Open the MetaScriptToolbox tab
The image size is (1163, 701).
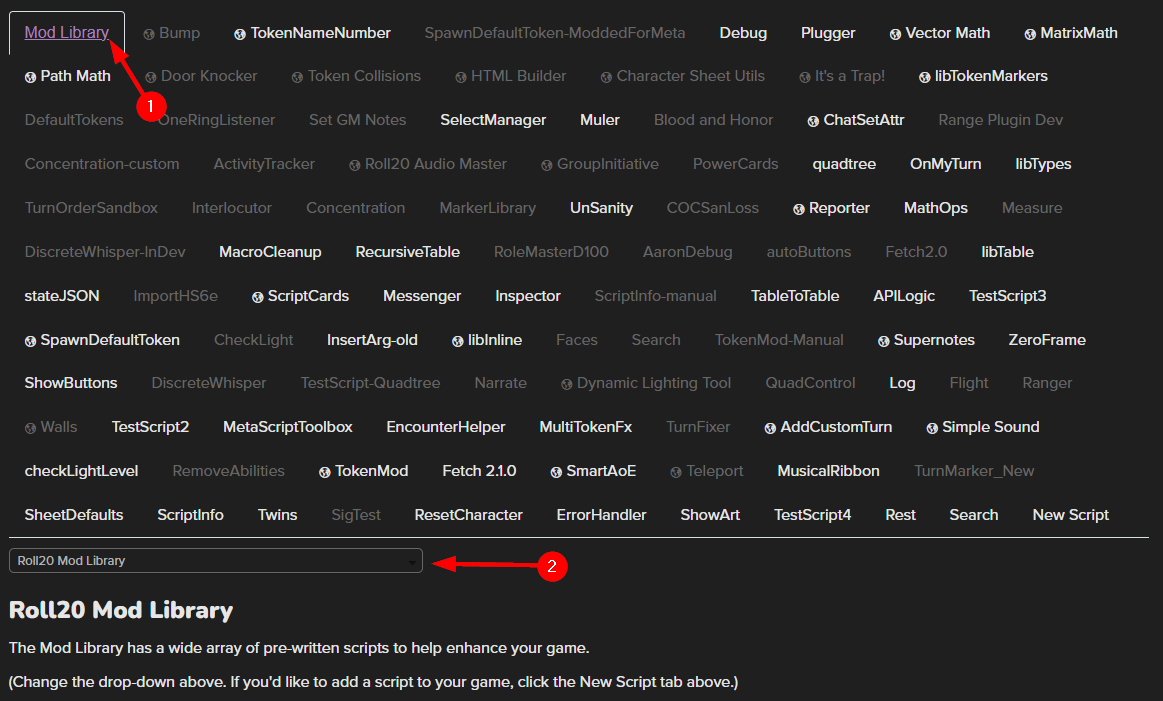pyautogui.click(x=288, y=427)
